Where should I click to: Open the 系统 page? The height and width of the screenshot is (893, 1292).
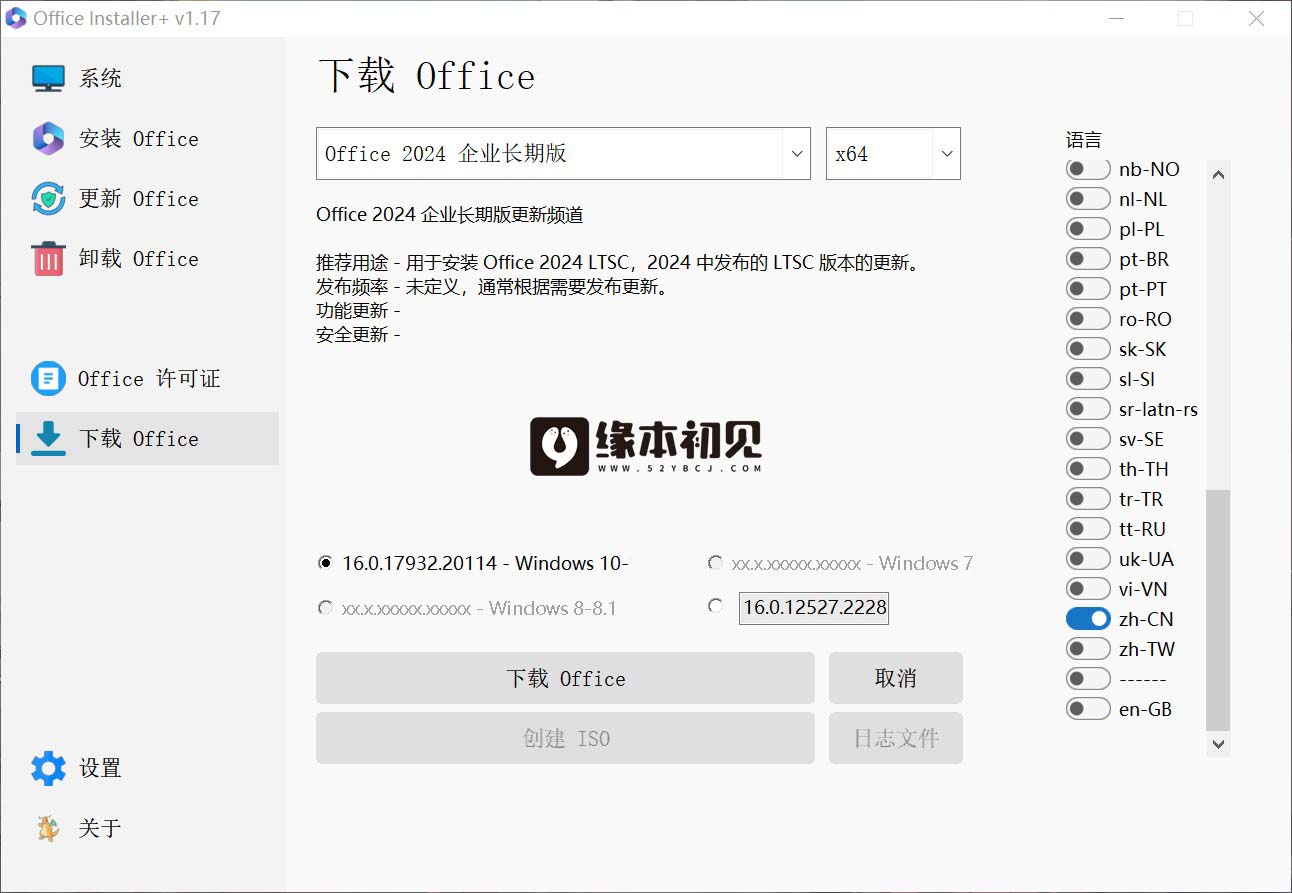(147, 78)
